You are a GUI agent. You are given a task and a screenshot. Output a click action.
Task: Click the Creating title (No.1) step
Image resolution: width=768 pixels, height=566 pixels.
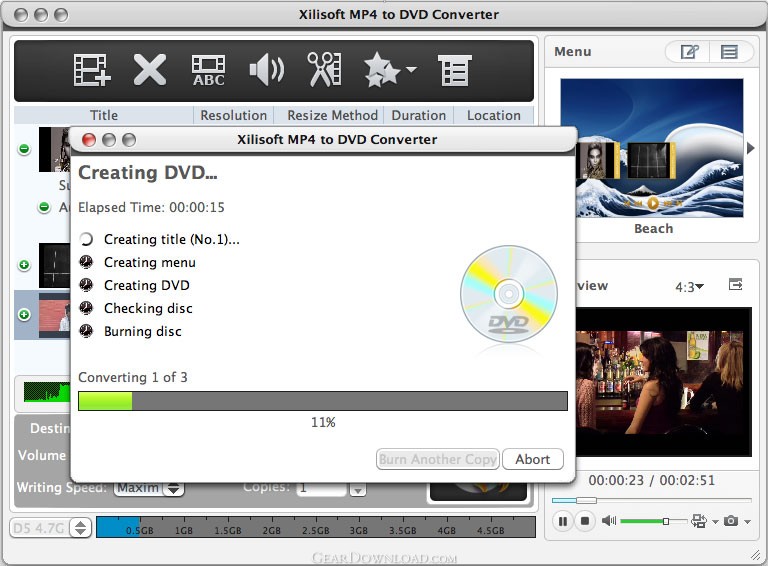[171, 239]
